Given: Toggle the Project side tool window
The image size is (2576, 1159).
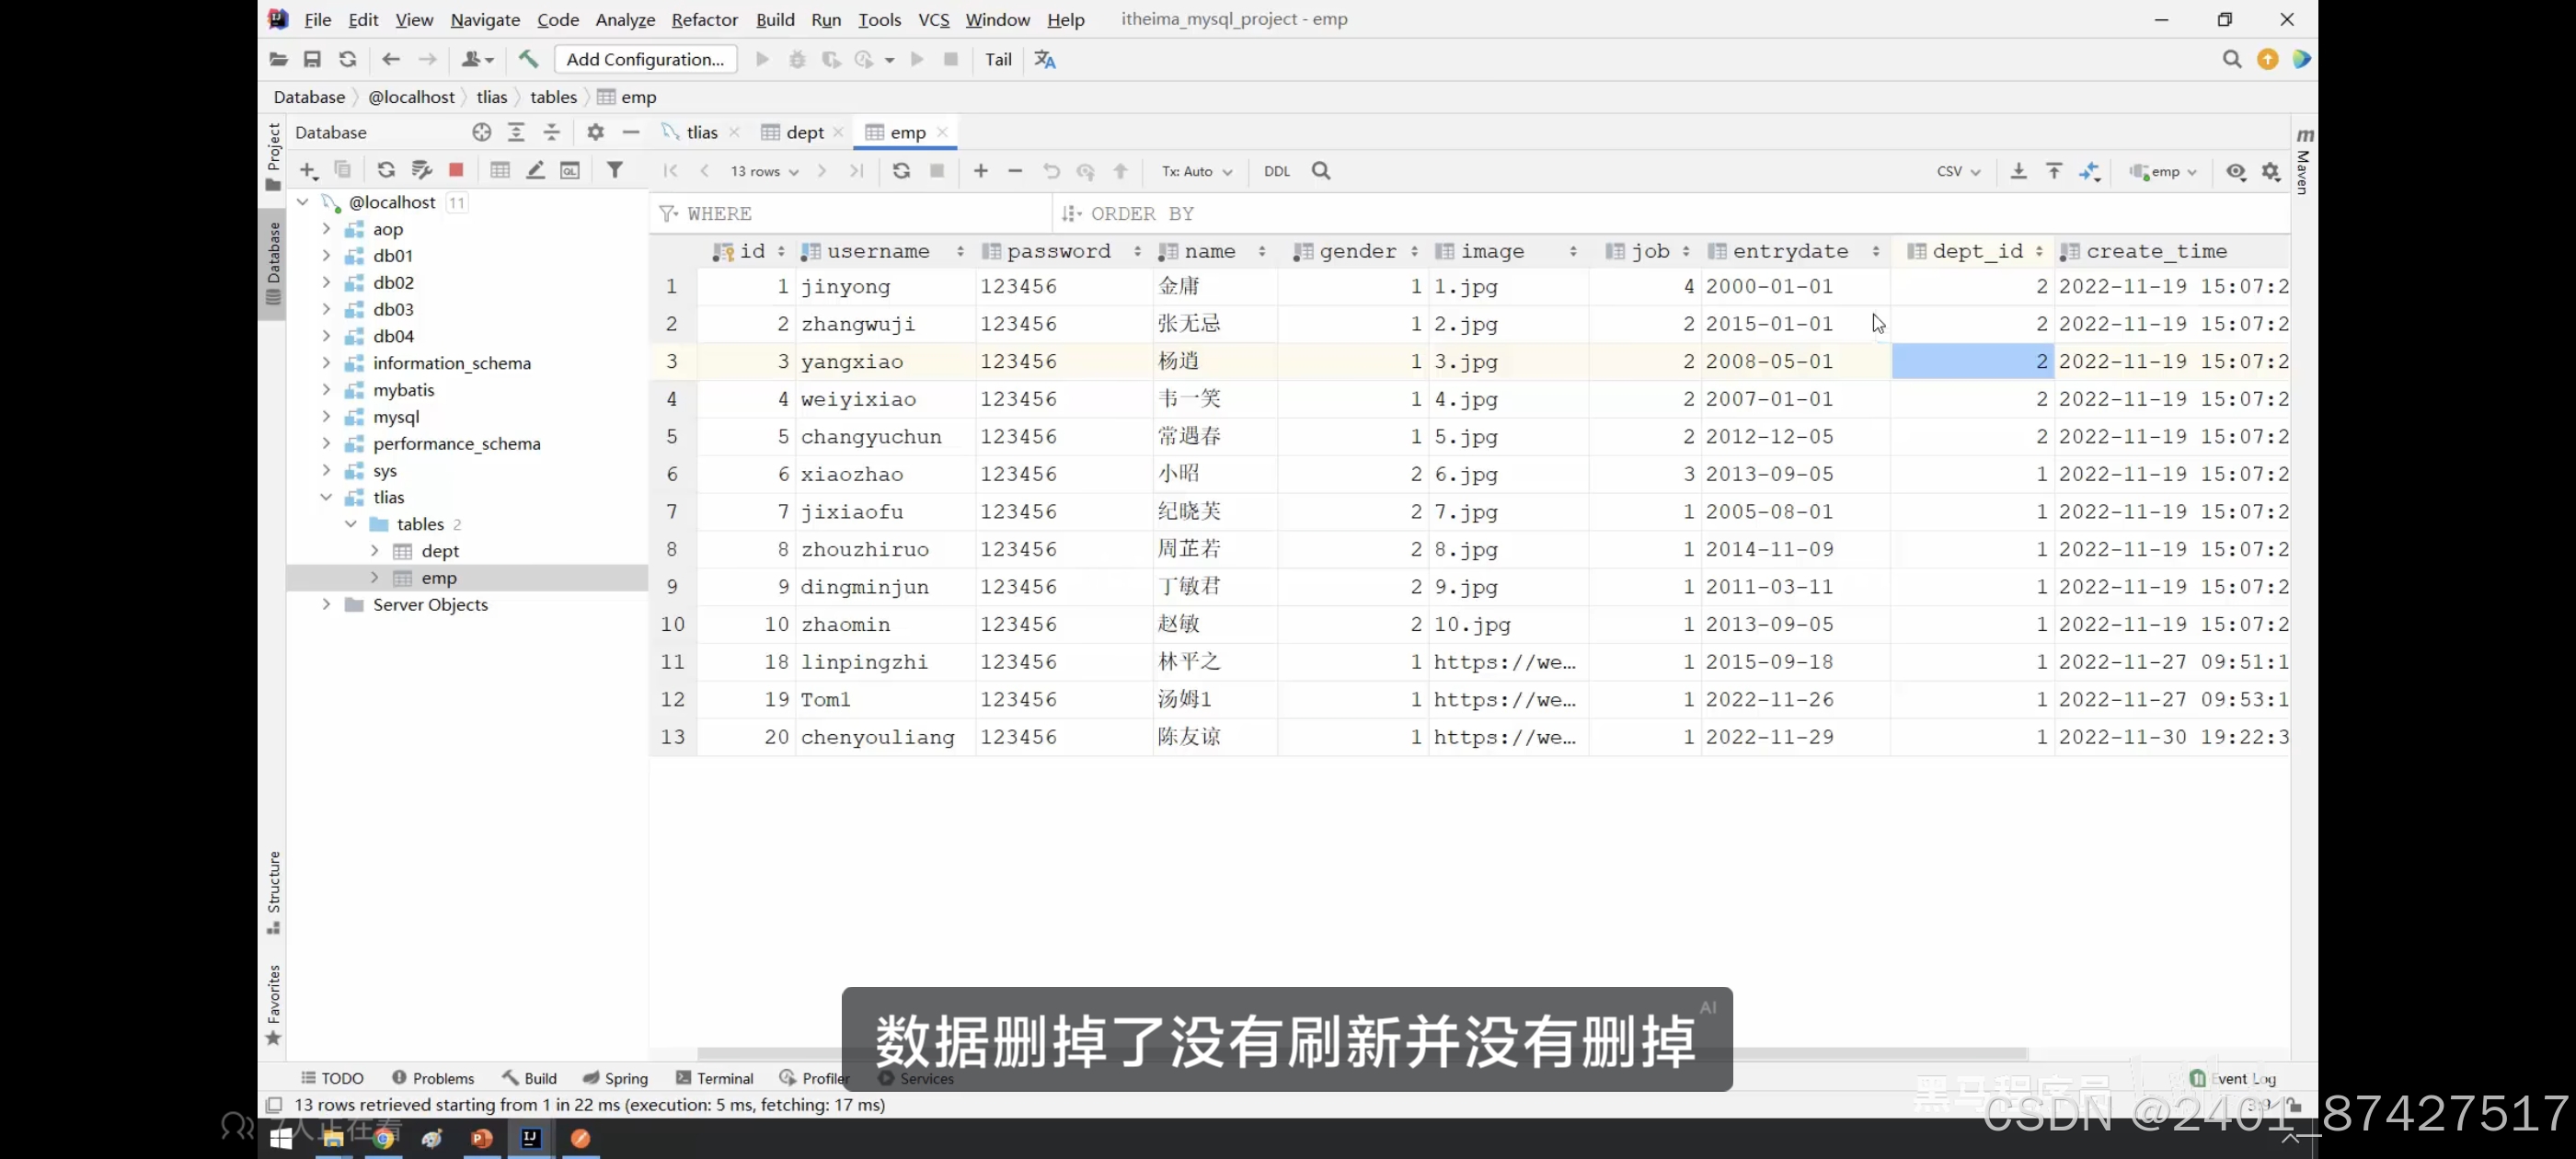Looking at the screenshot, I should tap(273, 157).
